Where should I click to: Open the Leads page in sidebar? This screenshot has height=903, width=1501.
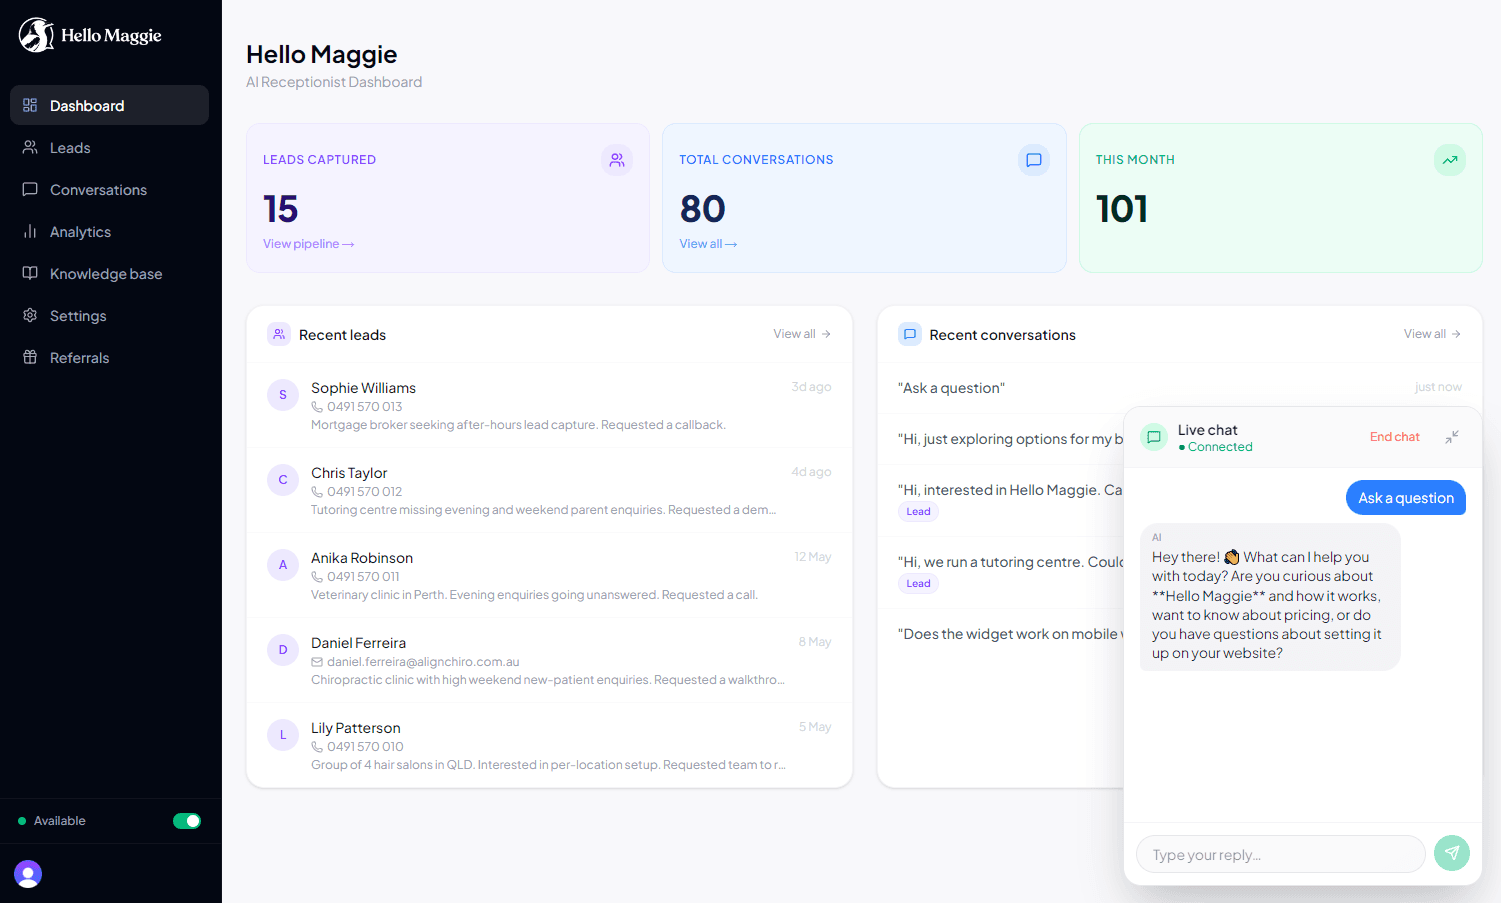[x=109, y=147]
